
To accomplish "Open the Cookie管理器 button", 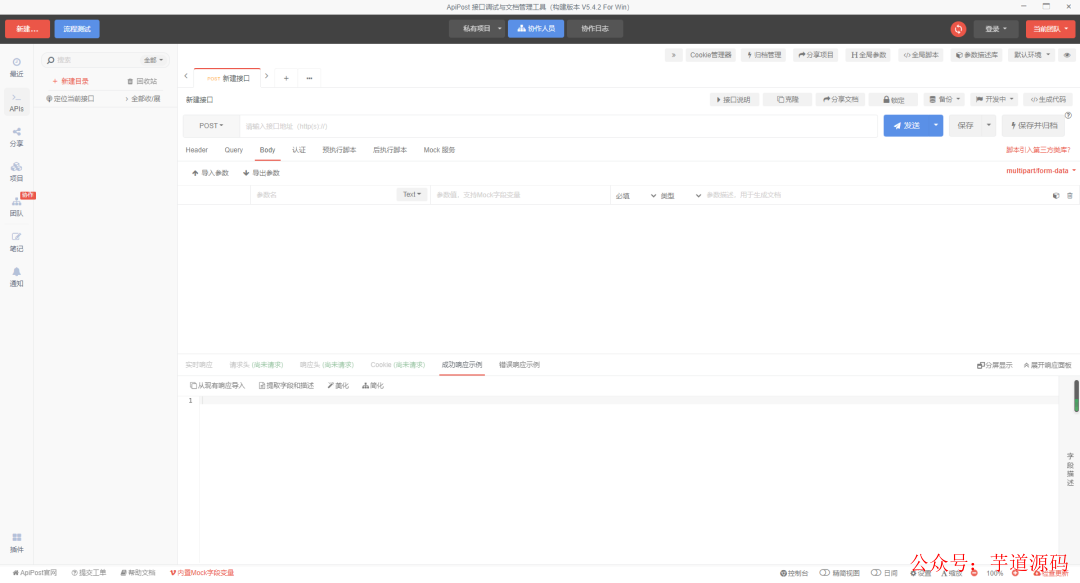I will coord(711,55).
